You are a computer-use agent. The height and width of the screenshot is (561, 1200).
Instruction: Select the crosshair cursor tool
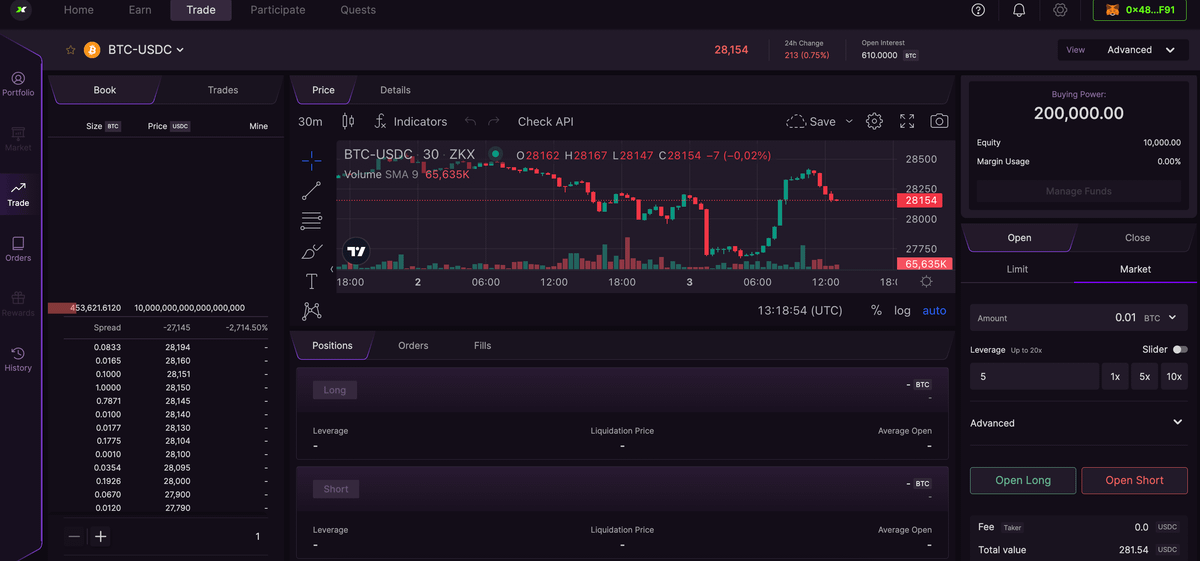tap(311, 160)
